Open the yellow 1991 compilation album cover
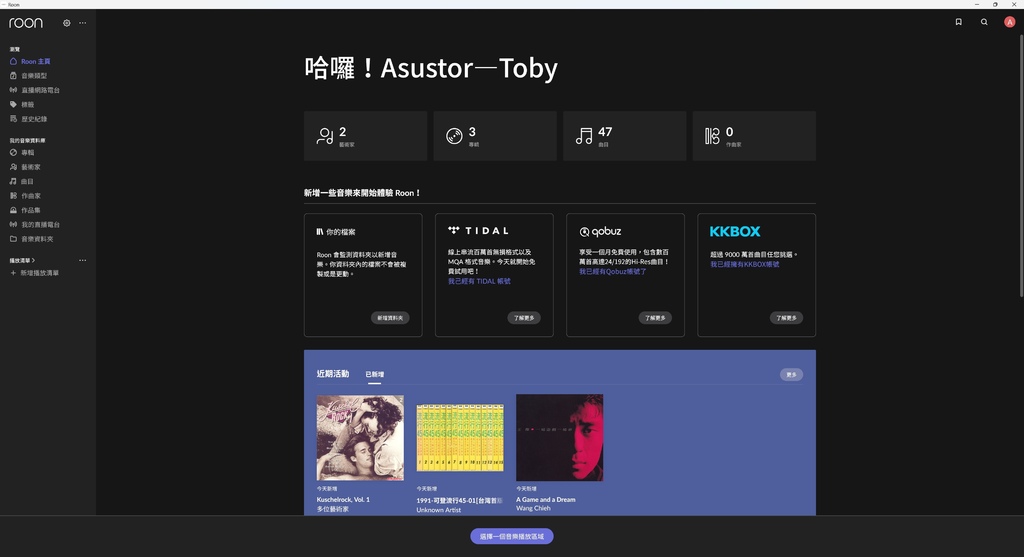The image size is (1024, 557). pos(460,438)
